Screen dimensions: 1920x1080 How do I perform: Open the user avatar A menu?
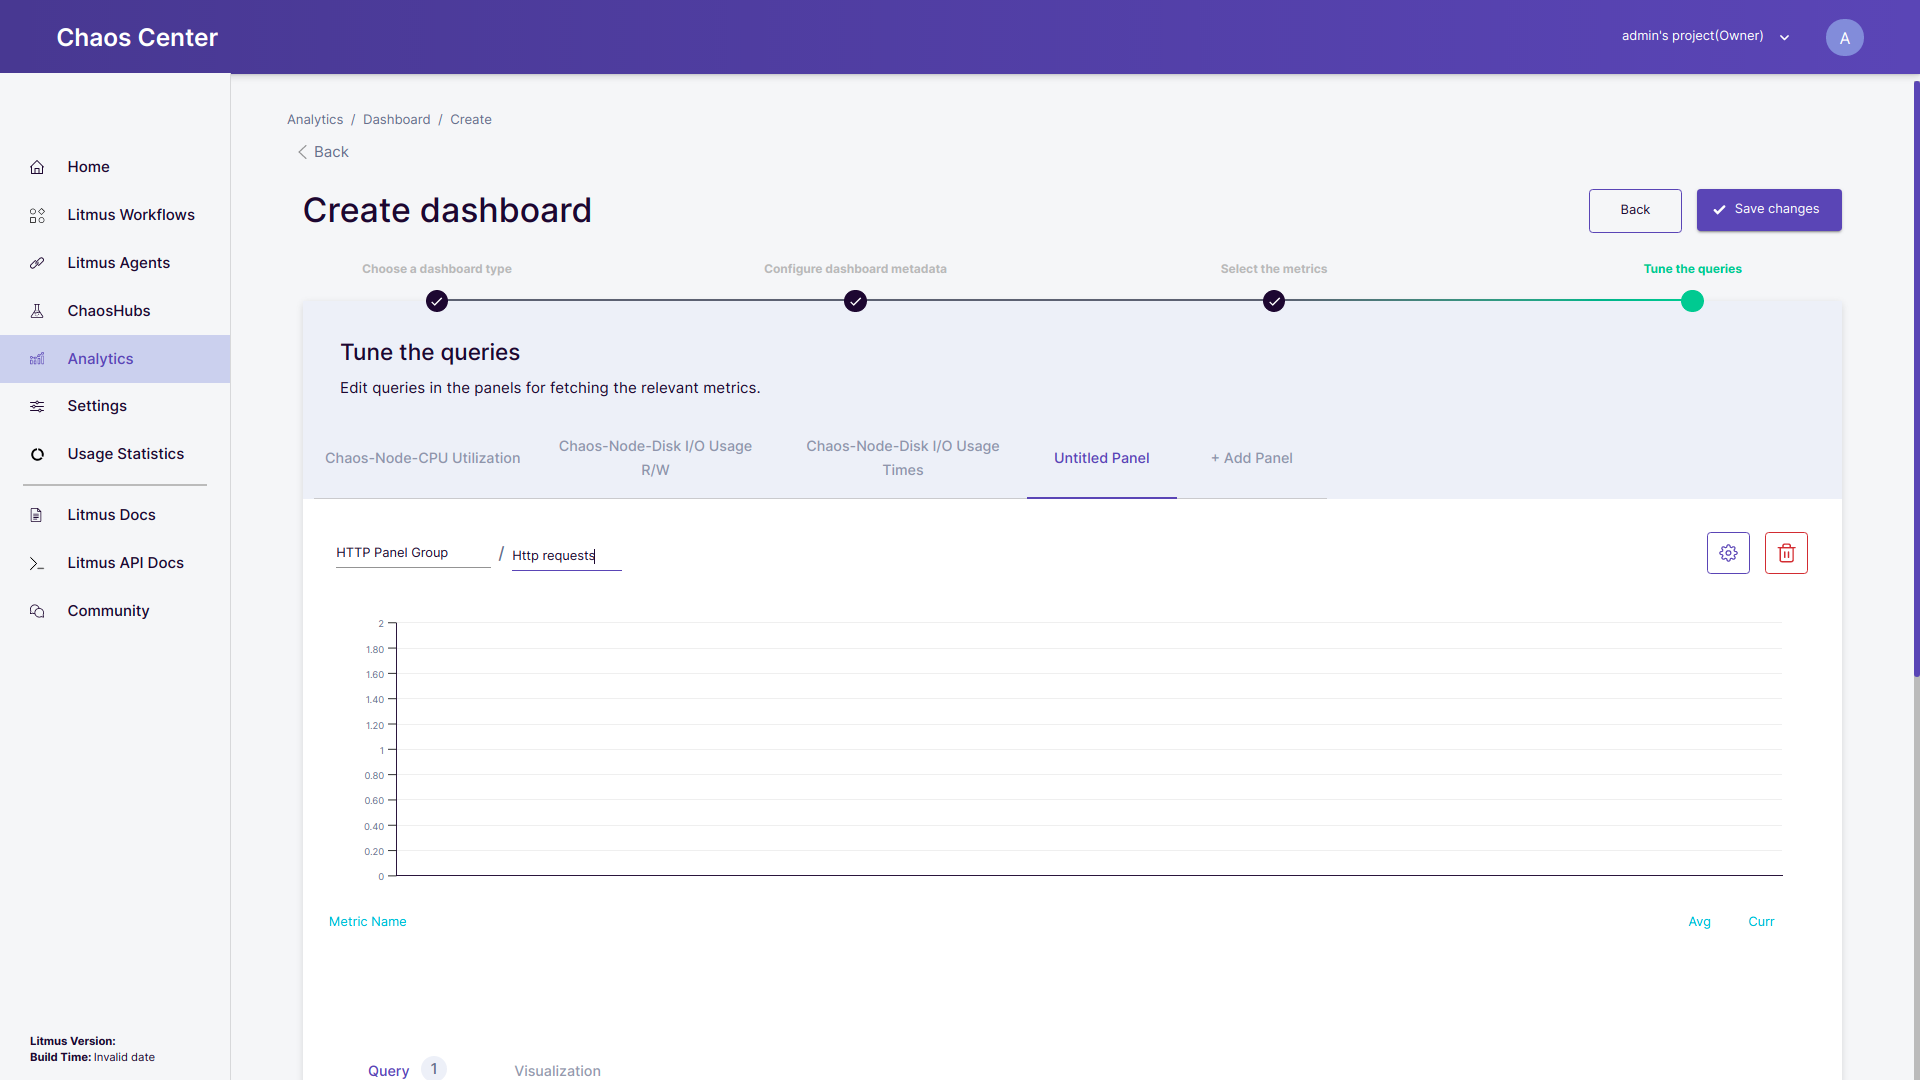1844,38
